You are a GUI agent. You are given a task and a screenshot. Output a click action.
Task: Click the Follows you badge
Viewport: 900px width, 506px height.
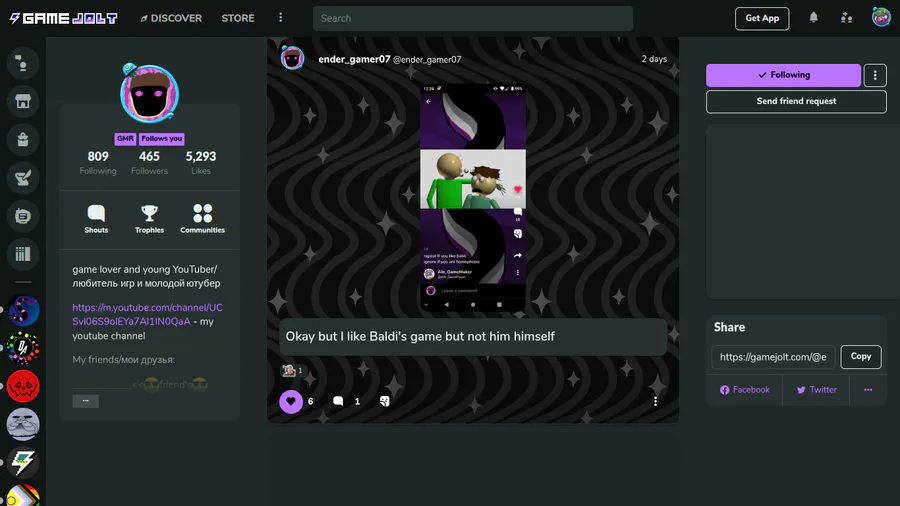tap(161, 139)
